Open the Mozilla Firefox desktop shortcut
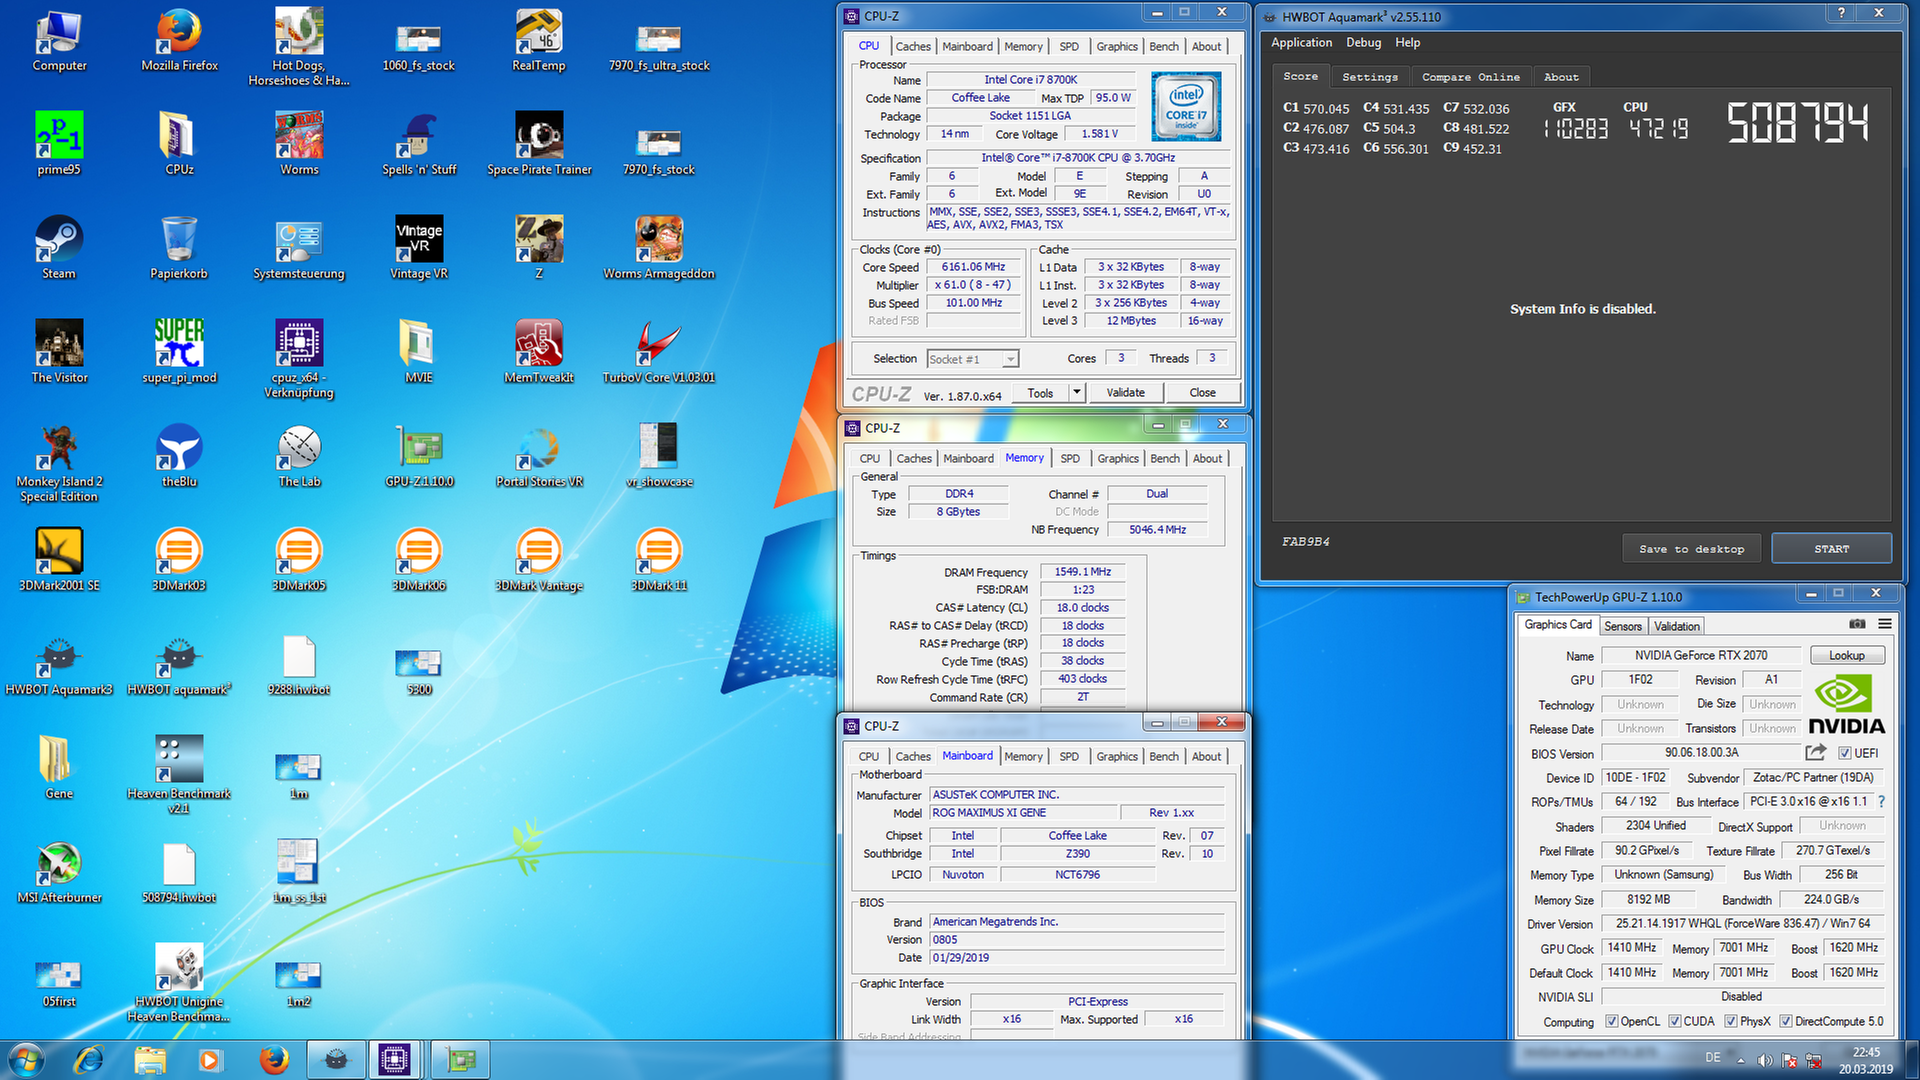The height and width of the screenshot is (1080, 1920). 179,40
